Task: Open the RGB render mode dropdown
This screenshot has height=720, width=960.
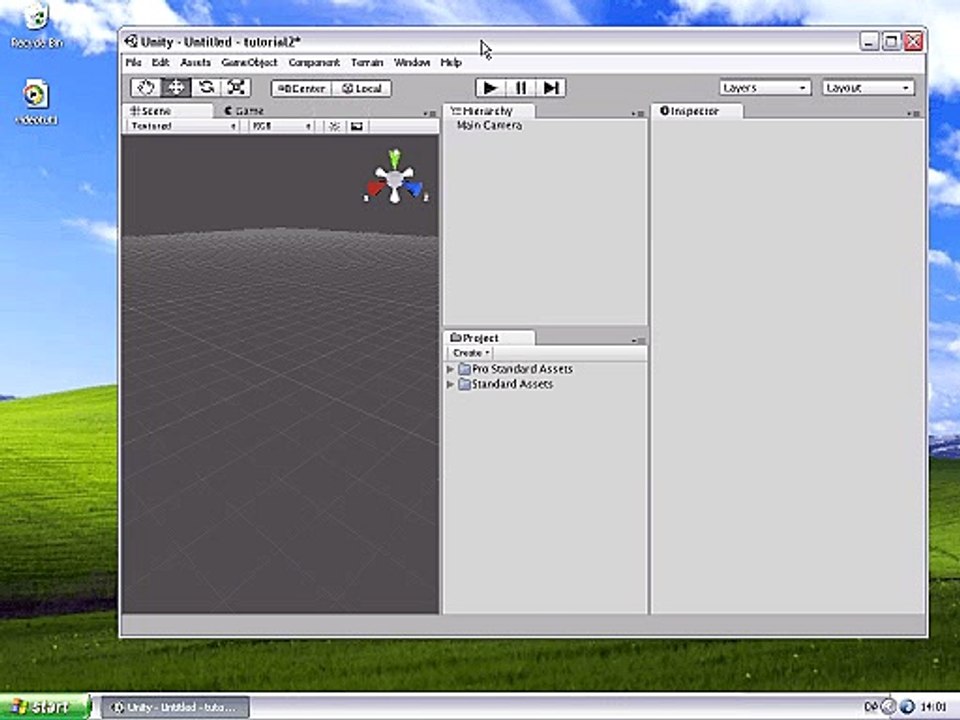Action: pos(282,126)
